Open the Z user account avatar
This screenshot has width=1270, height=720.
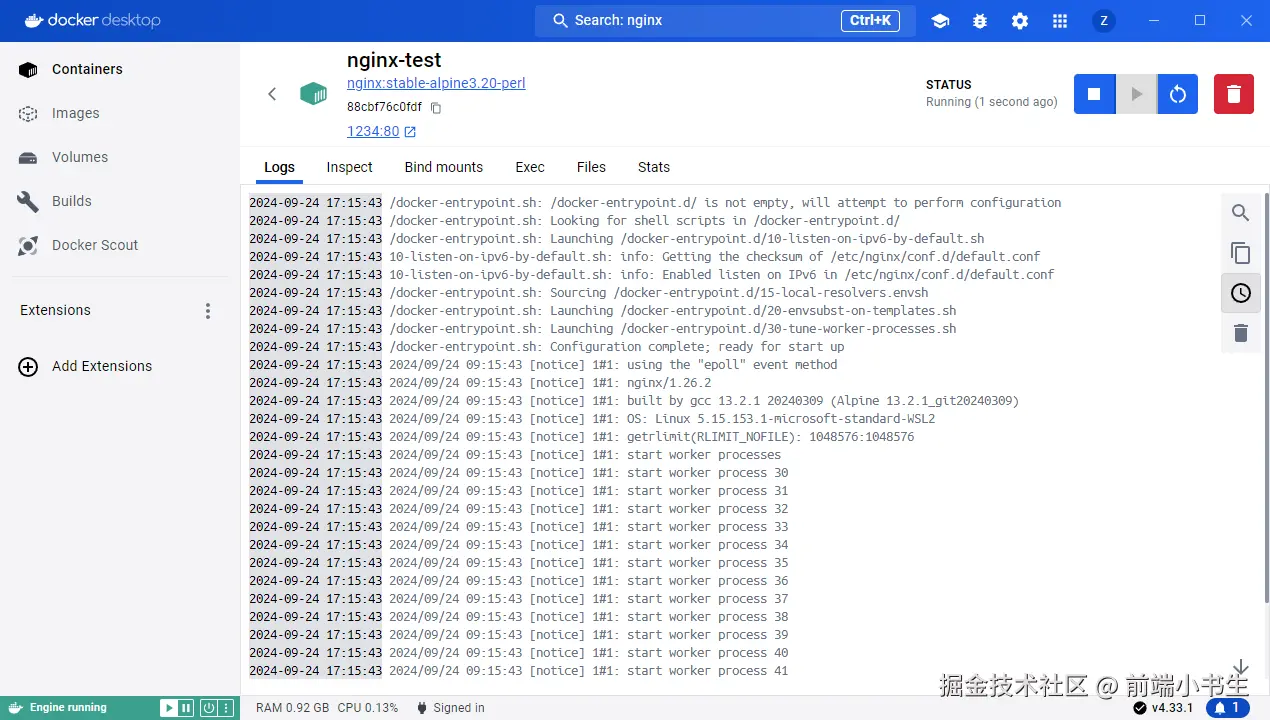coord(1104,21)
